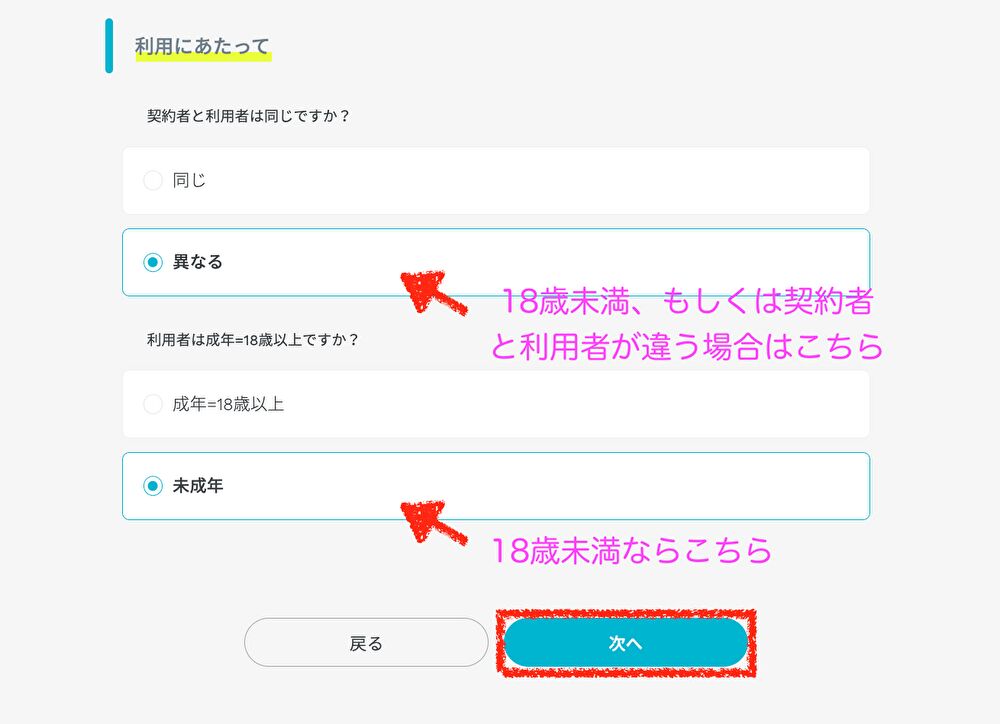Click the red arrow pointing at 未成年

click(432, 520)
